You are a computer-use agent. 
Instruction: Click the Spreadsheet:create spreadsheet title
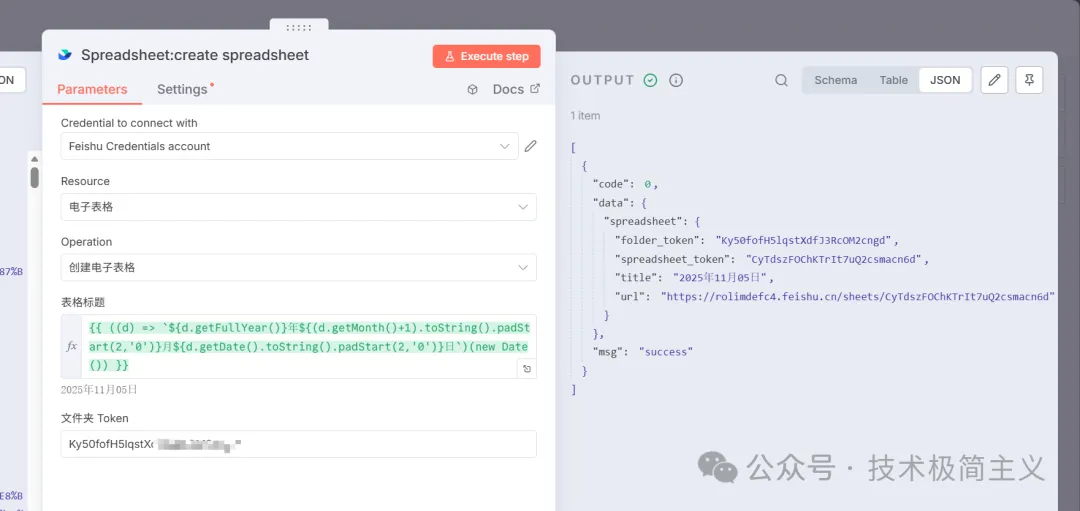point(195,55)
